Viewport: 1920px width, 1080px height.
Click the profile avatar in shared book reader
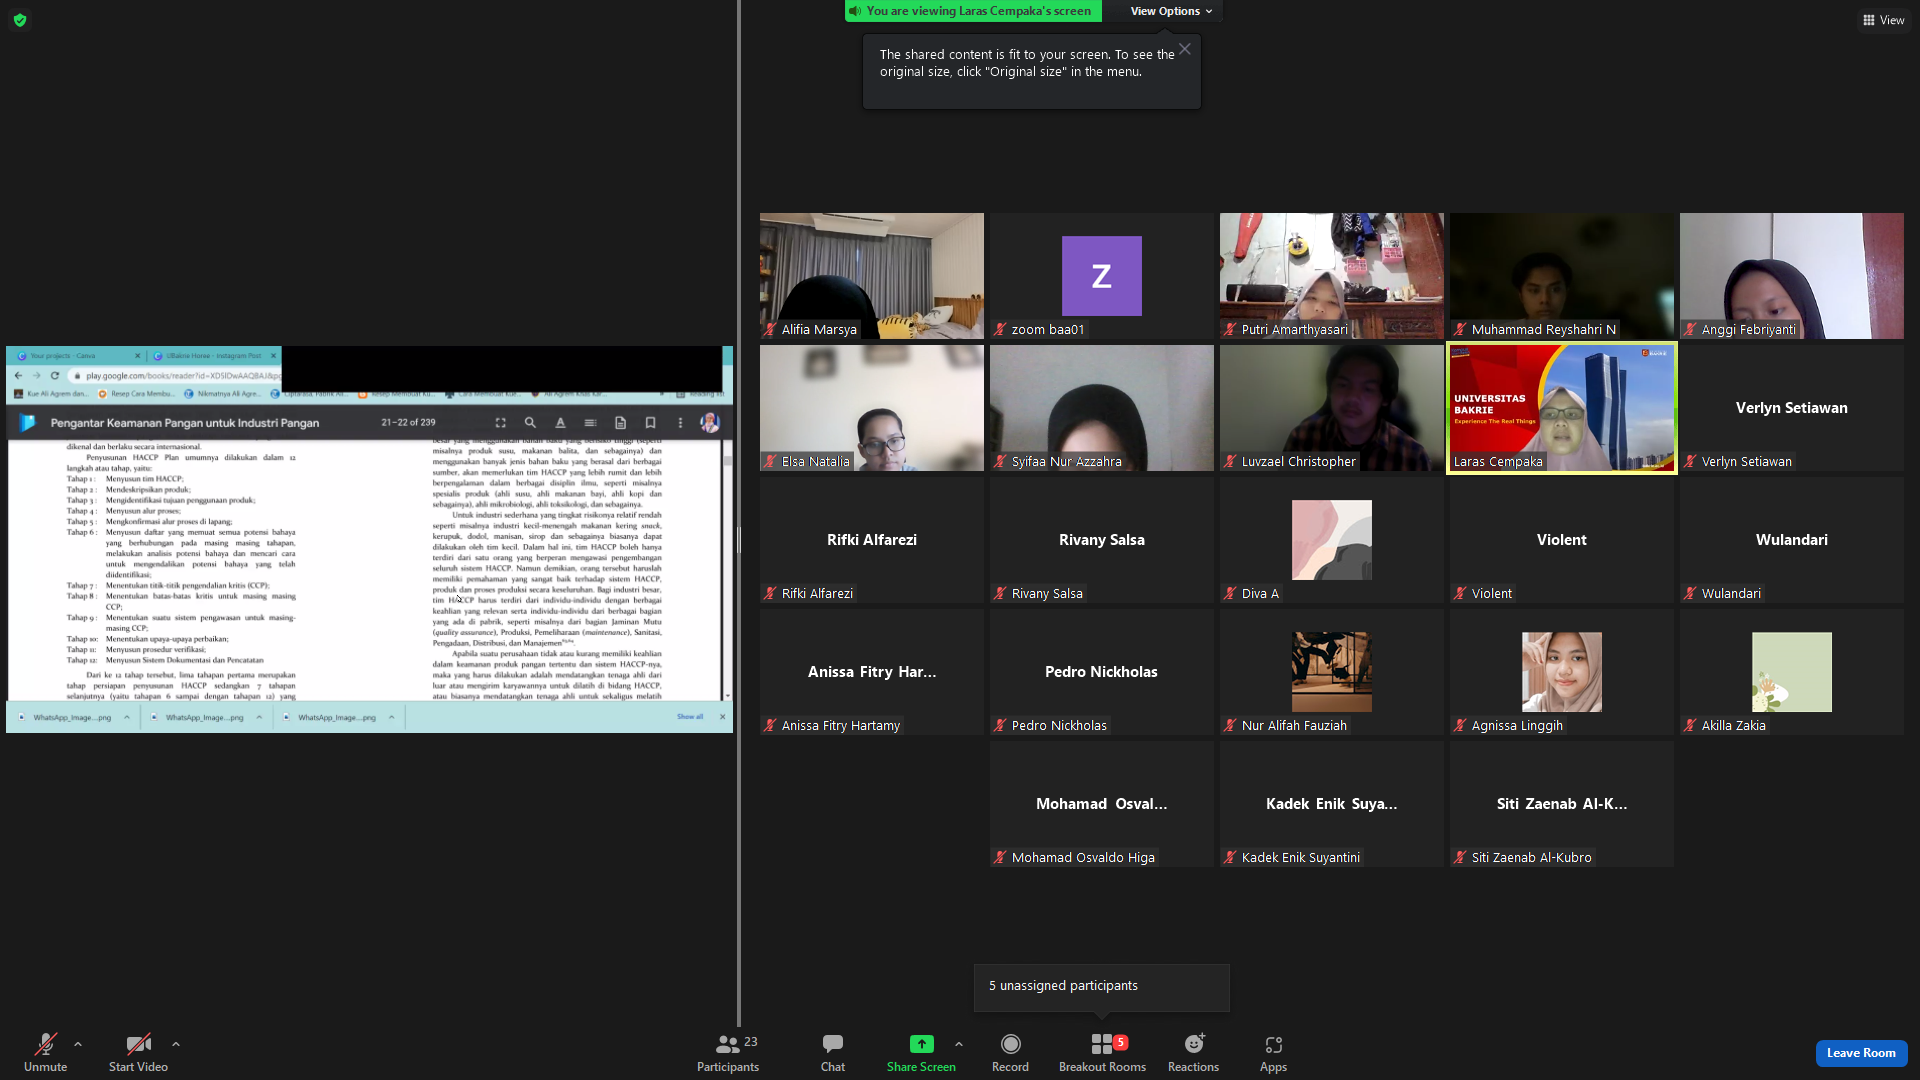click(710, 423)
